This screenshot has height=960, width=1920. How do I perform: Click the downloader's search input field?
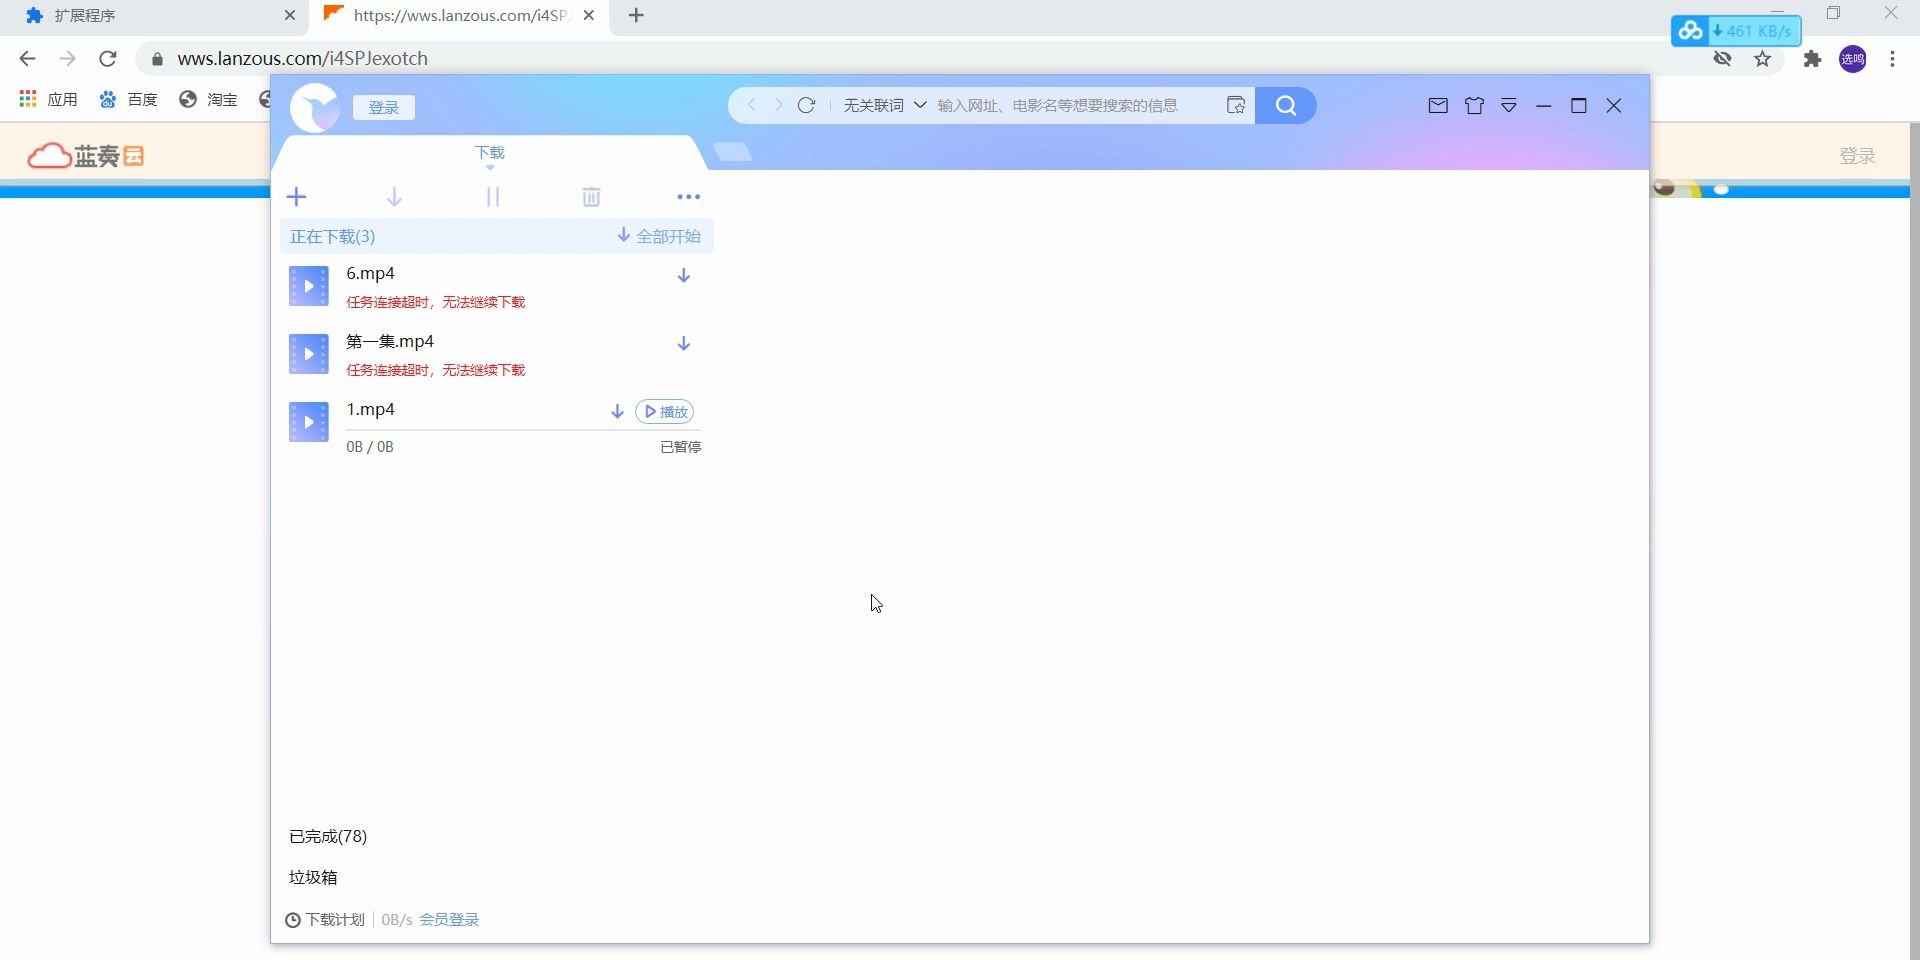point(1075,105)
